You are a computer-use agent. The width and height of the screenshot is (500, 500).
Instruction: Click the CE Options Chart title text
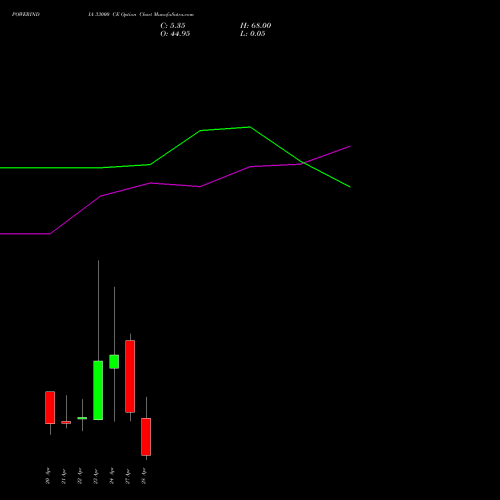click(141, 14)
